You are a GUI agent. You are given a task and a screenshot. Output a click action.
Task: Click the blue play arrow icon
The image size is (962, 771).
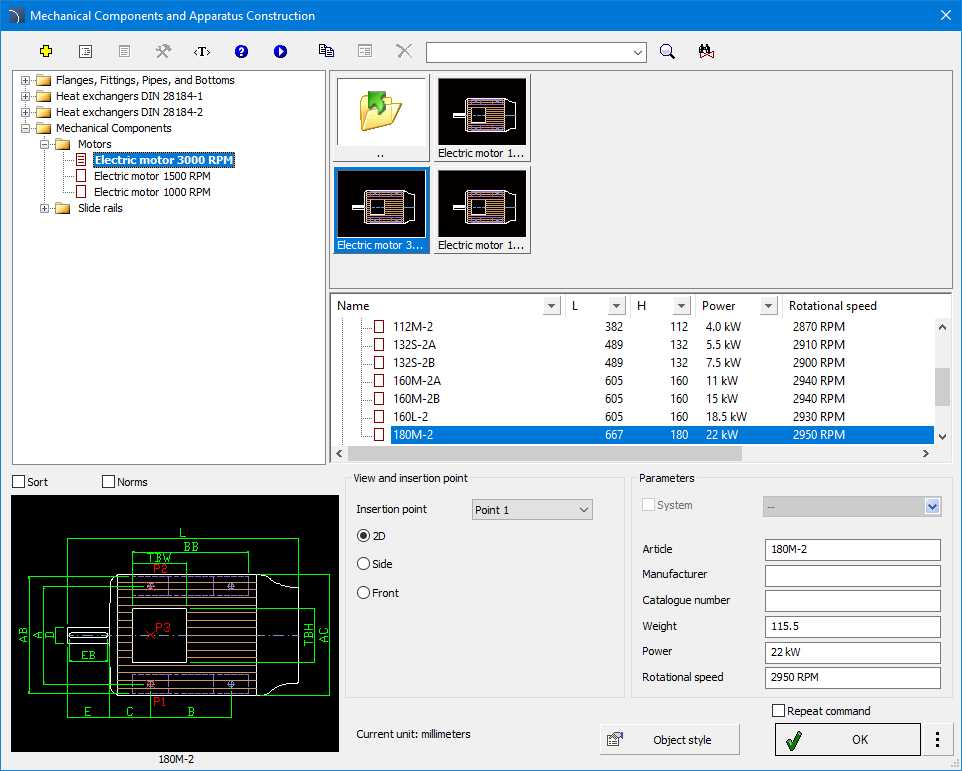tap(280, 52)
